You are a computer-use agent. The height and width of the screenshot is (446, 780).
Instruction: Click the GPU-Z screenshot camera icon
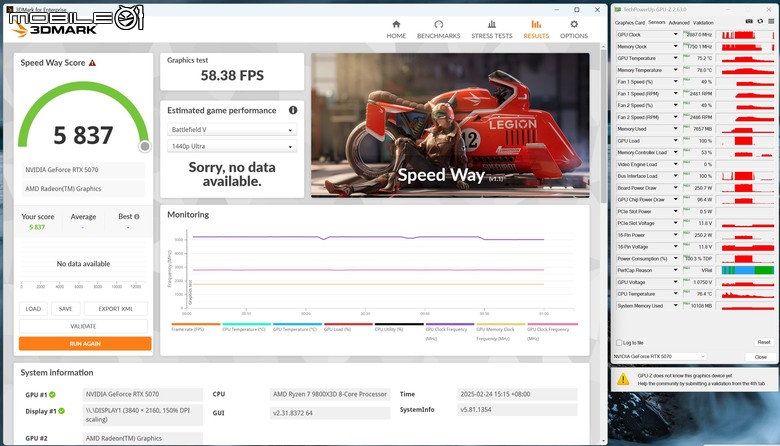coord(749,21)
